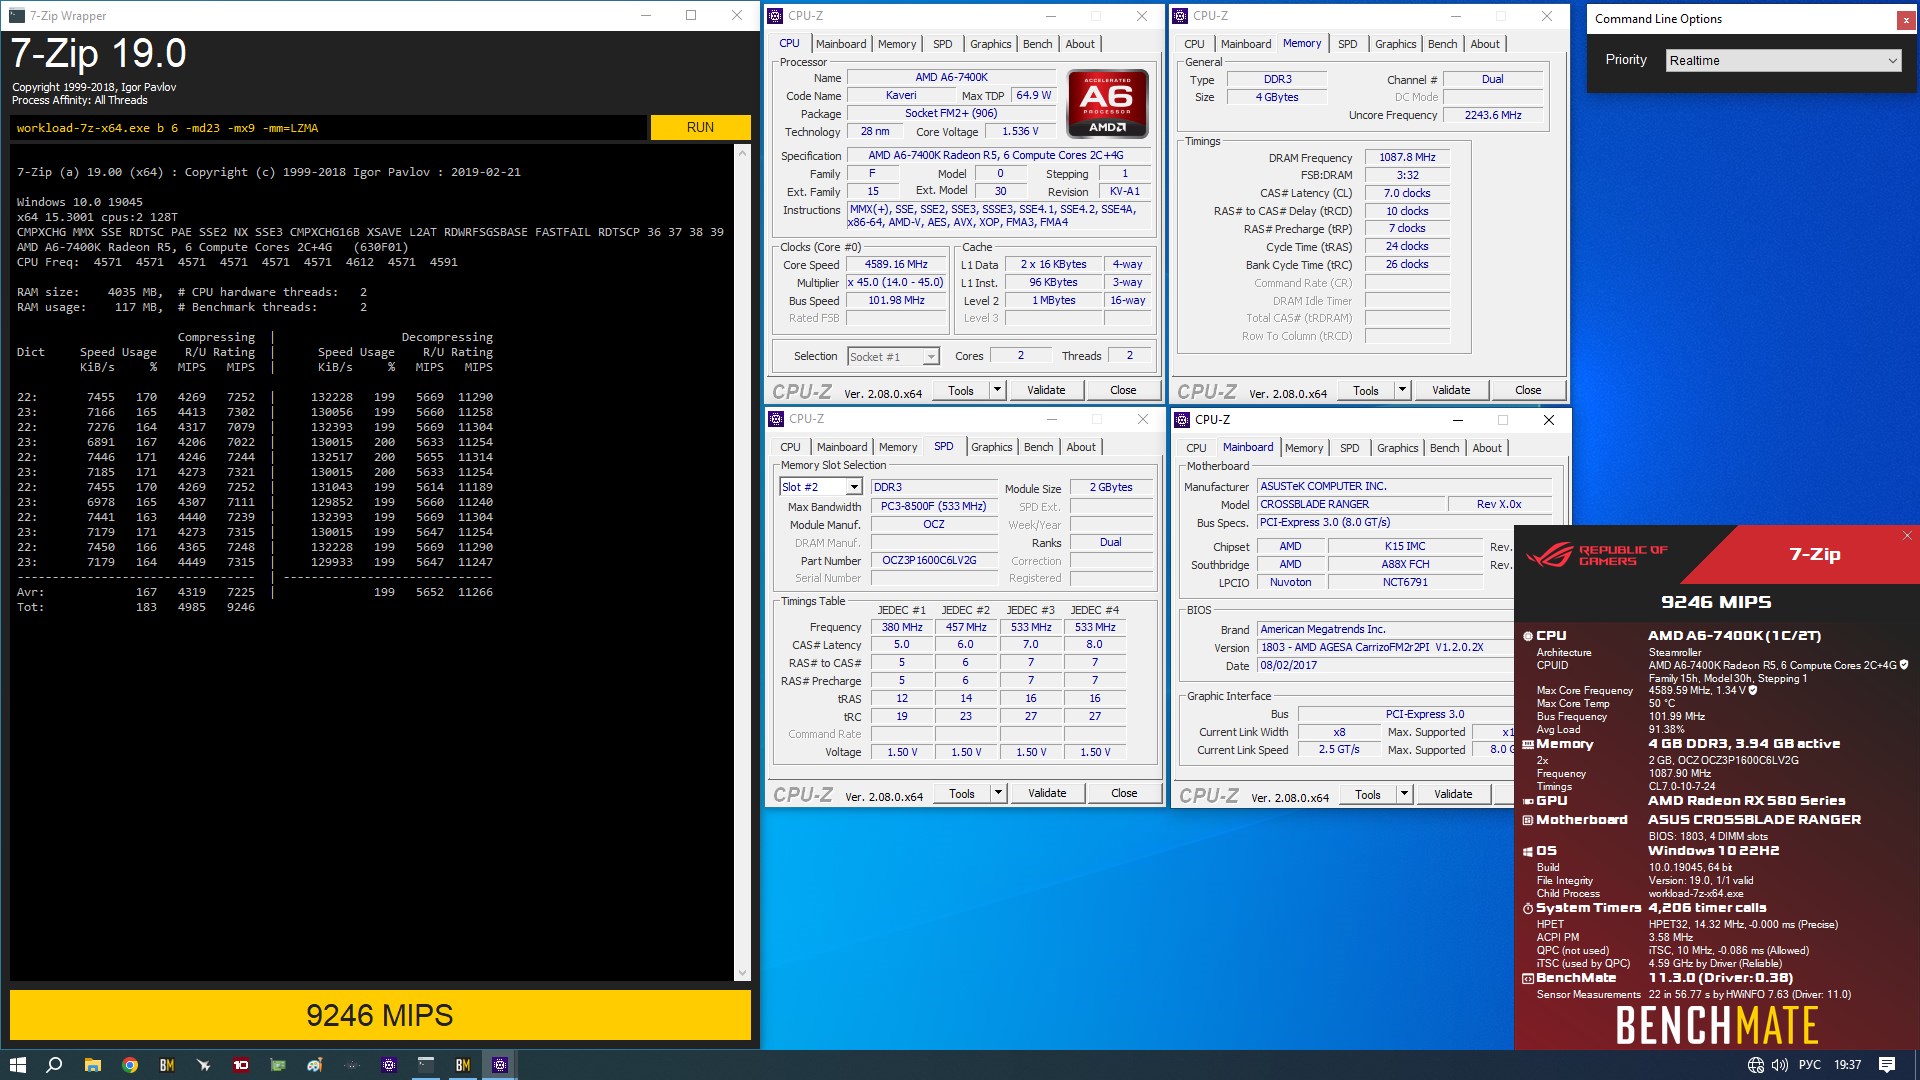1920x1080 pixels.
Task: Click the 7-Zip Wrapper title bar icon
Action: point(17,16)
